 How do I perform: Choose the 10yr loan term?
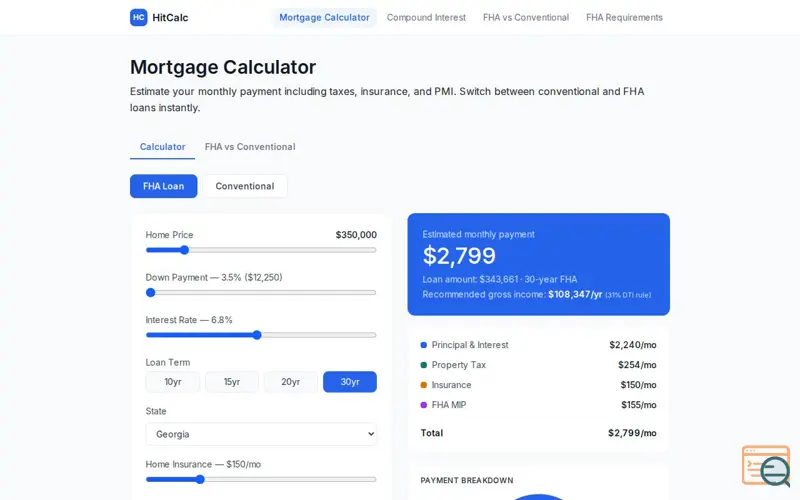click(x=172, y=382)
